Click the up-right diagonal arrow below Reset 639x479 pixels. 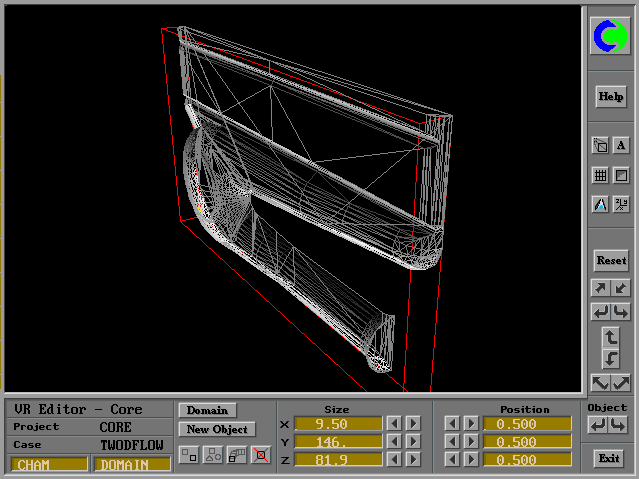tap(600, 288)
